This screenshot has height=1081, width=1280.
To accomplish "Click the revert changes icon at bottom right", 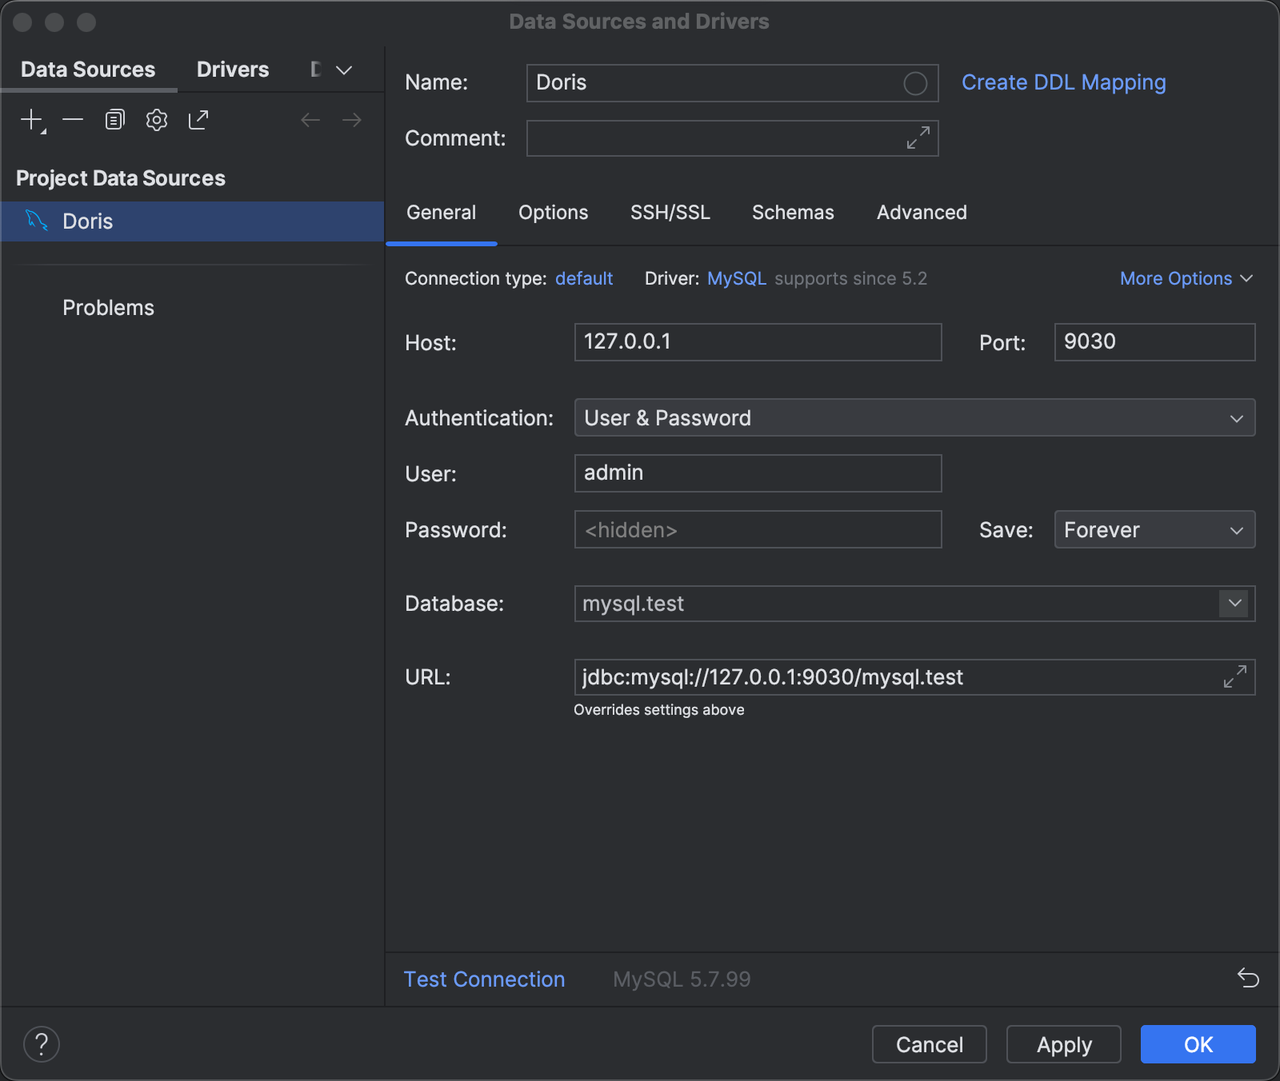I will 1247,978.
